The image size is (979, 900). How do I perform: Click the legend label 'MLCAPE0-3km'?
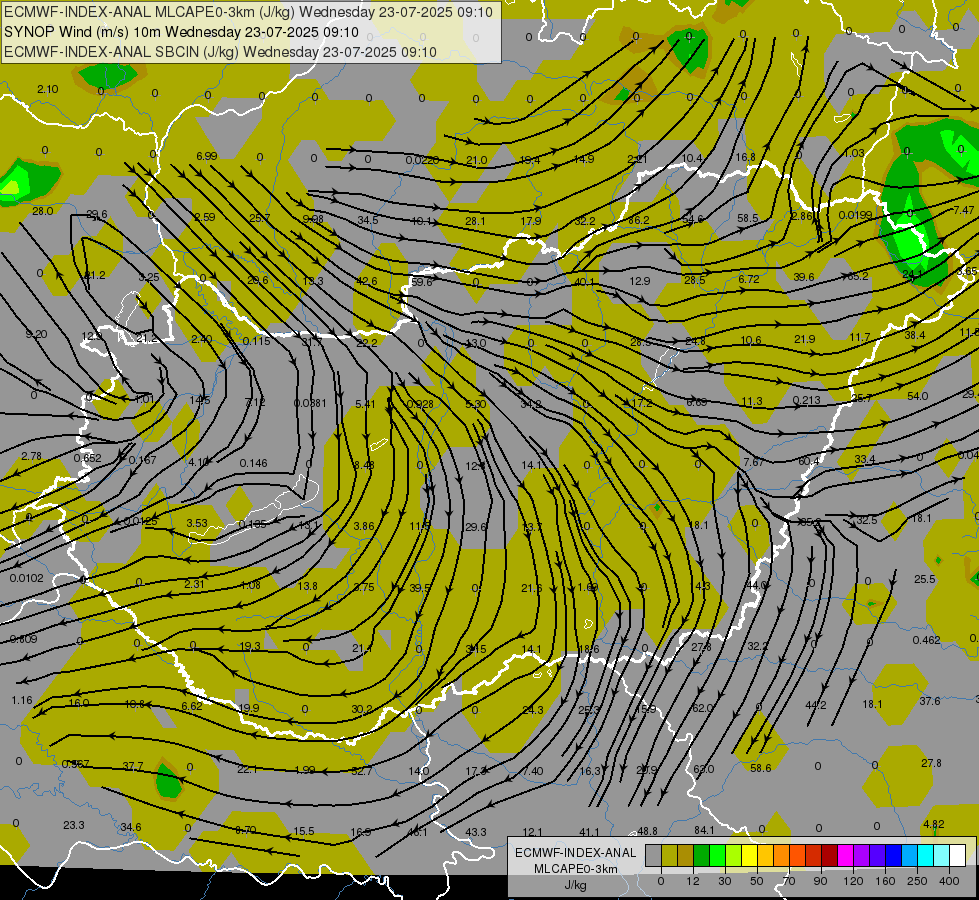click(575, 869)
